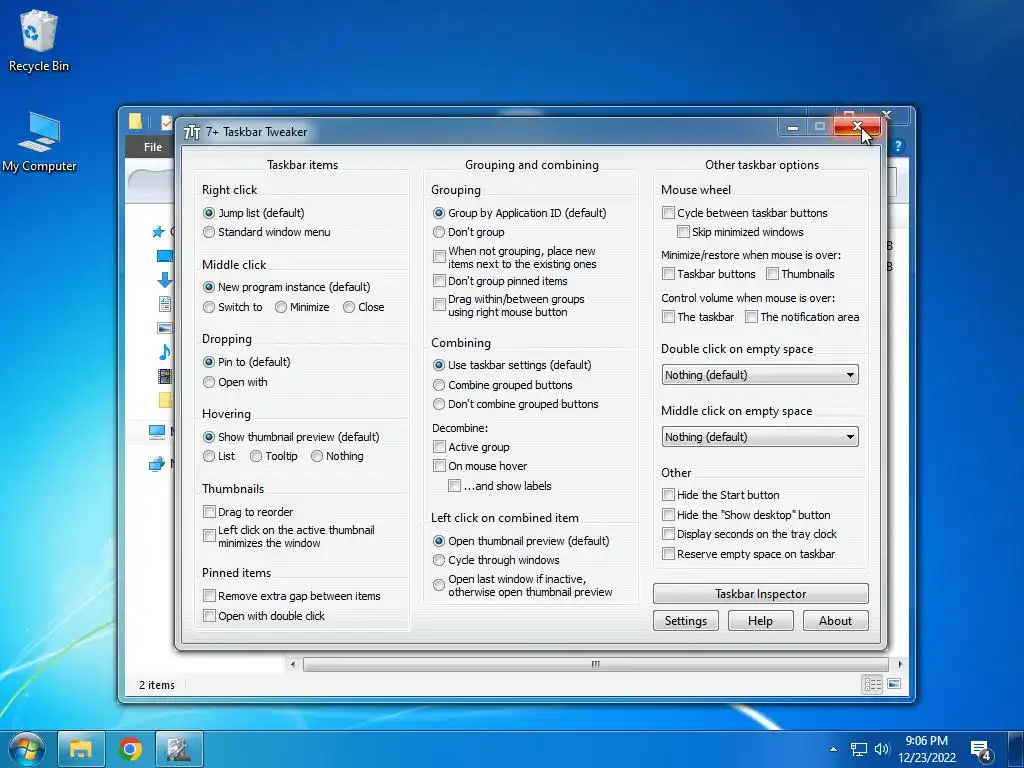This screenshot has width=1024, height=768.
Task: Select the Pictures icon in Explorer sidebar
Action: click(165, 328)
